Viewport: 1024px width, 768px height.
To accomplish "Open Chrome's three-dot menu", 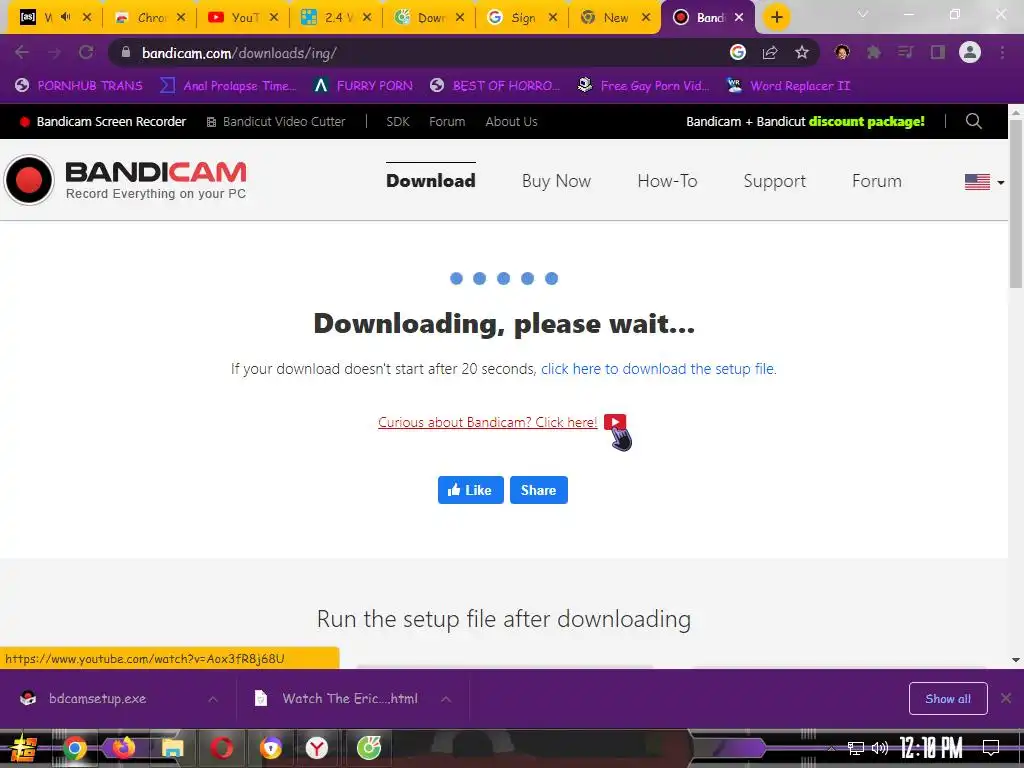I will [1002, 52].
